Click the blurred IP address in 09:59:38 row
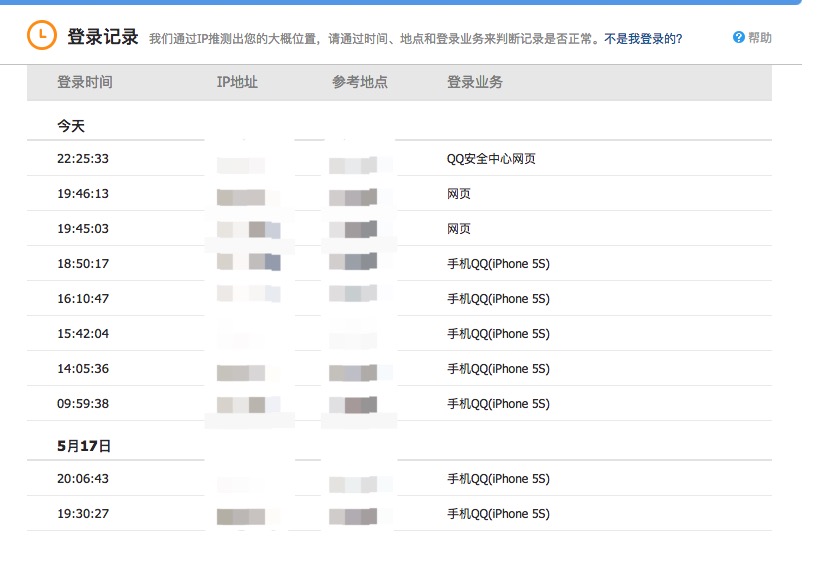Image resolution: width=819 pixels, height=569 pixels. coord(249,405)
